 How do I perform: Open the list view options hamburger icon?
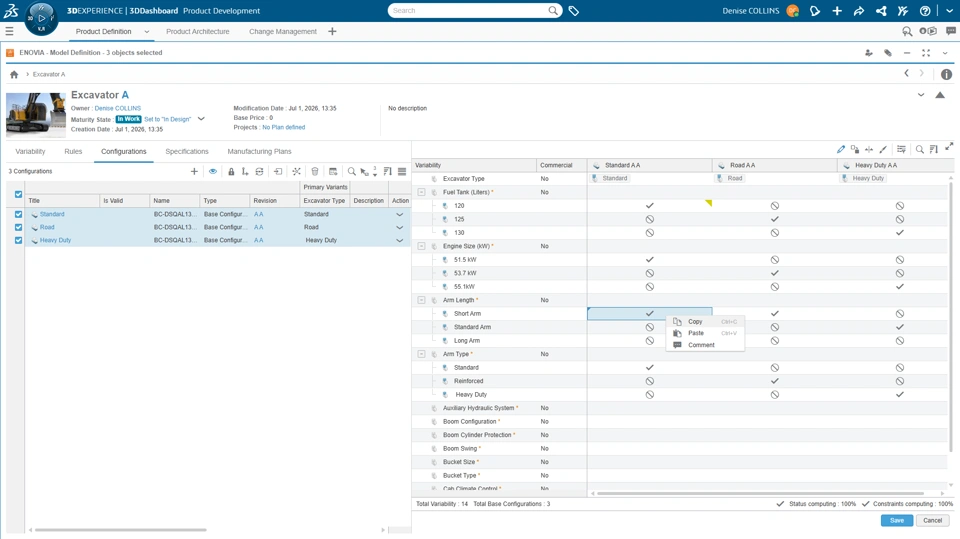coord(402,172)
